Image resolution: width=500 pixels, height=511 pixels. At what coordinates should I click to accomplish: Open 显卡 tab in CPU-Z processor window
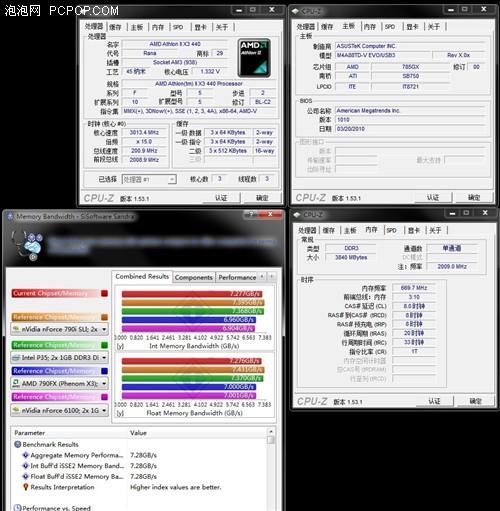click(201, 27)
